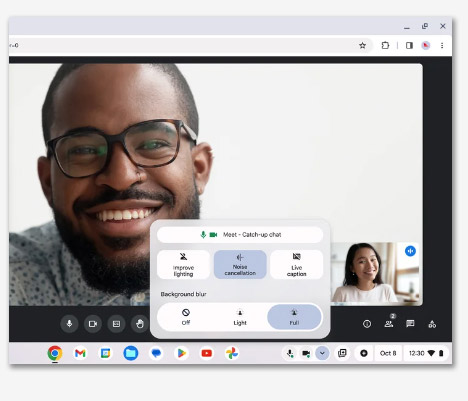Set background blur to Off
This screenshot has width=468, height=401.
186,317
